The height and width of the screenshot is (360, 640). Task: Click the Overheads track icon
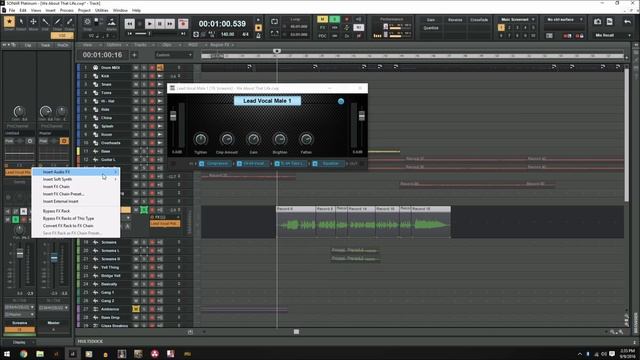(95, 143)
